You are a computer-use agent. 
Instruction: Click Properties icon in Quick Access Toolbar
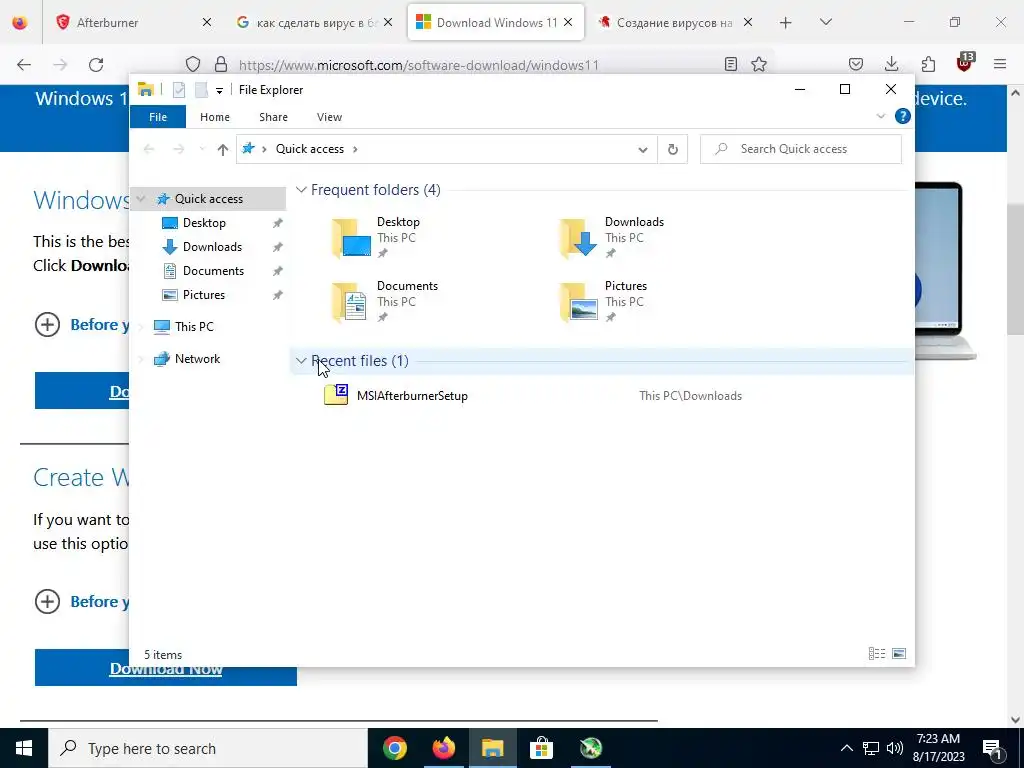click(x=179, y=90)
